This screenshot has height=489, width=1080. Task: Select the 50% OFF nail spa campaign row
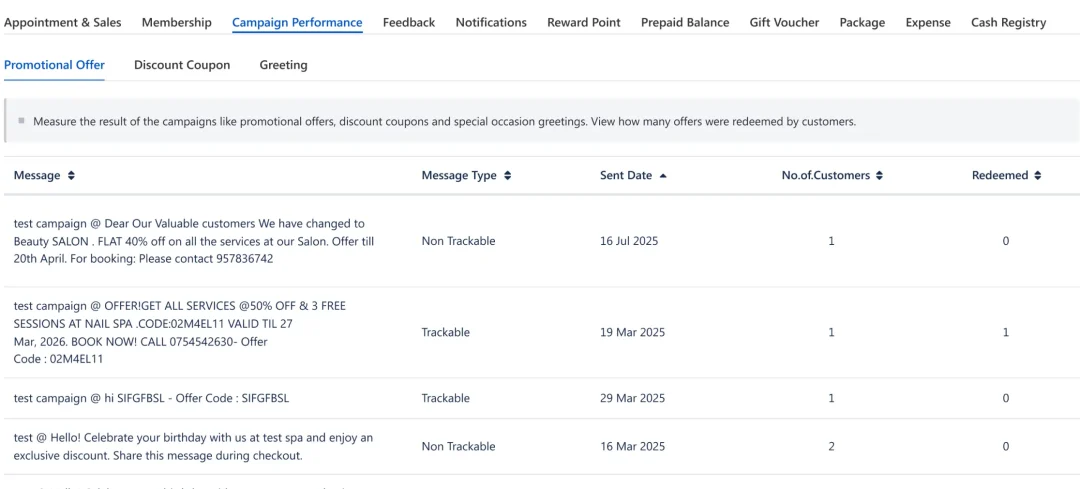(x=180, y=332)
